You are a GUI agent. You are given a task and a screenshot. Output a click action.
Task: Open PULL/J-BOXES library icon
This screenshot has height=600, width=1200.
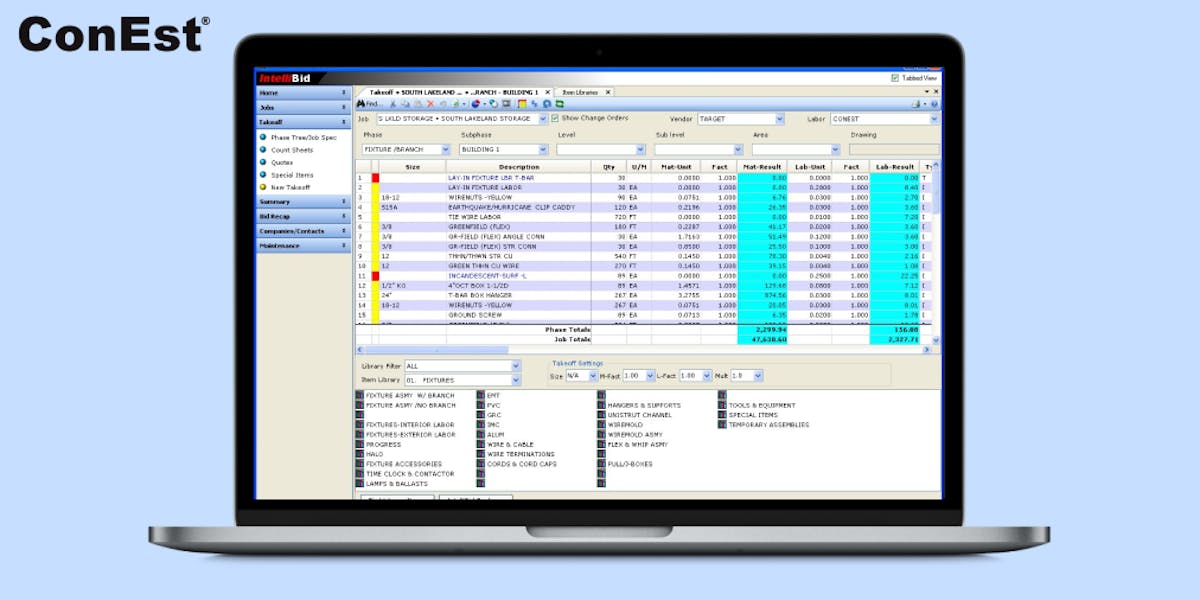(x=601, y=464)
